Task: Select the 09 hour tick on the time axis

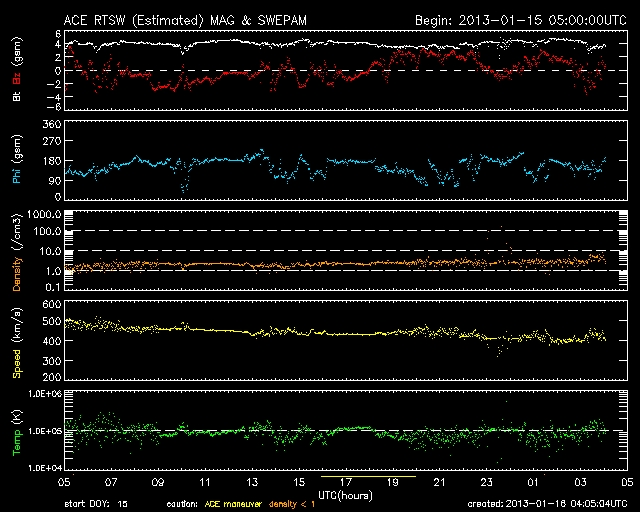Action: click(158, 481)
